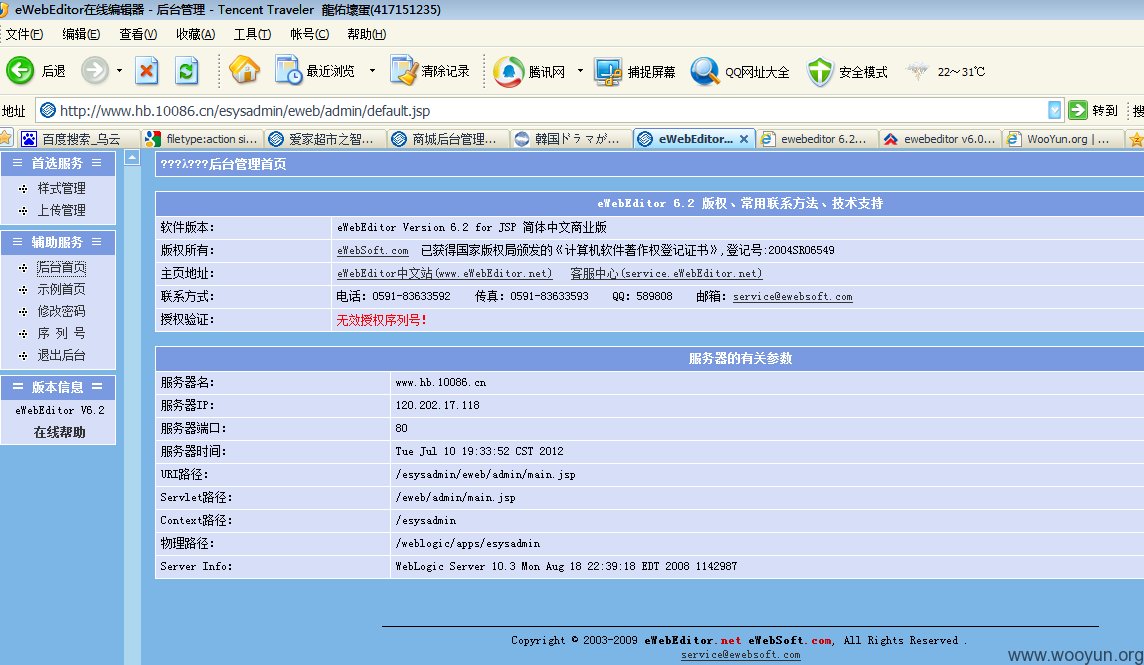Open the 查看(V) menu

pos(138,34)
